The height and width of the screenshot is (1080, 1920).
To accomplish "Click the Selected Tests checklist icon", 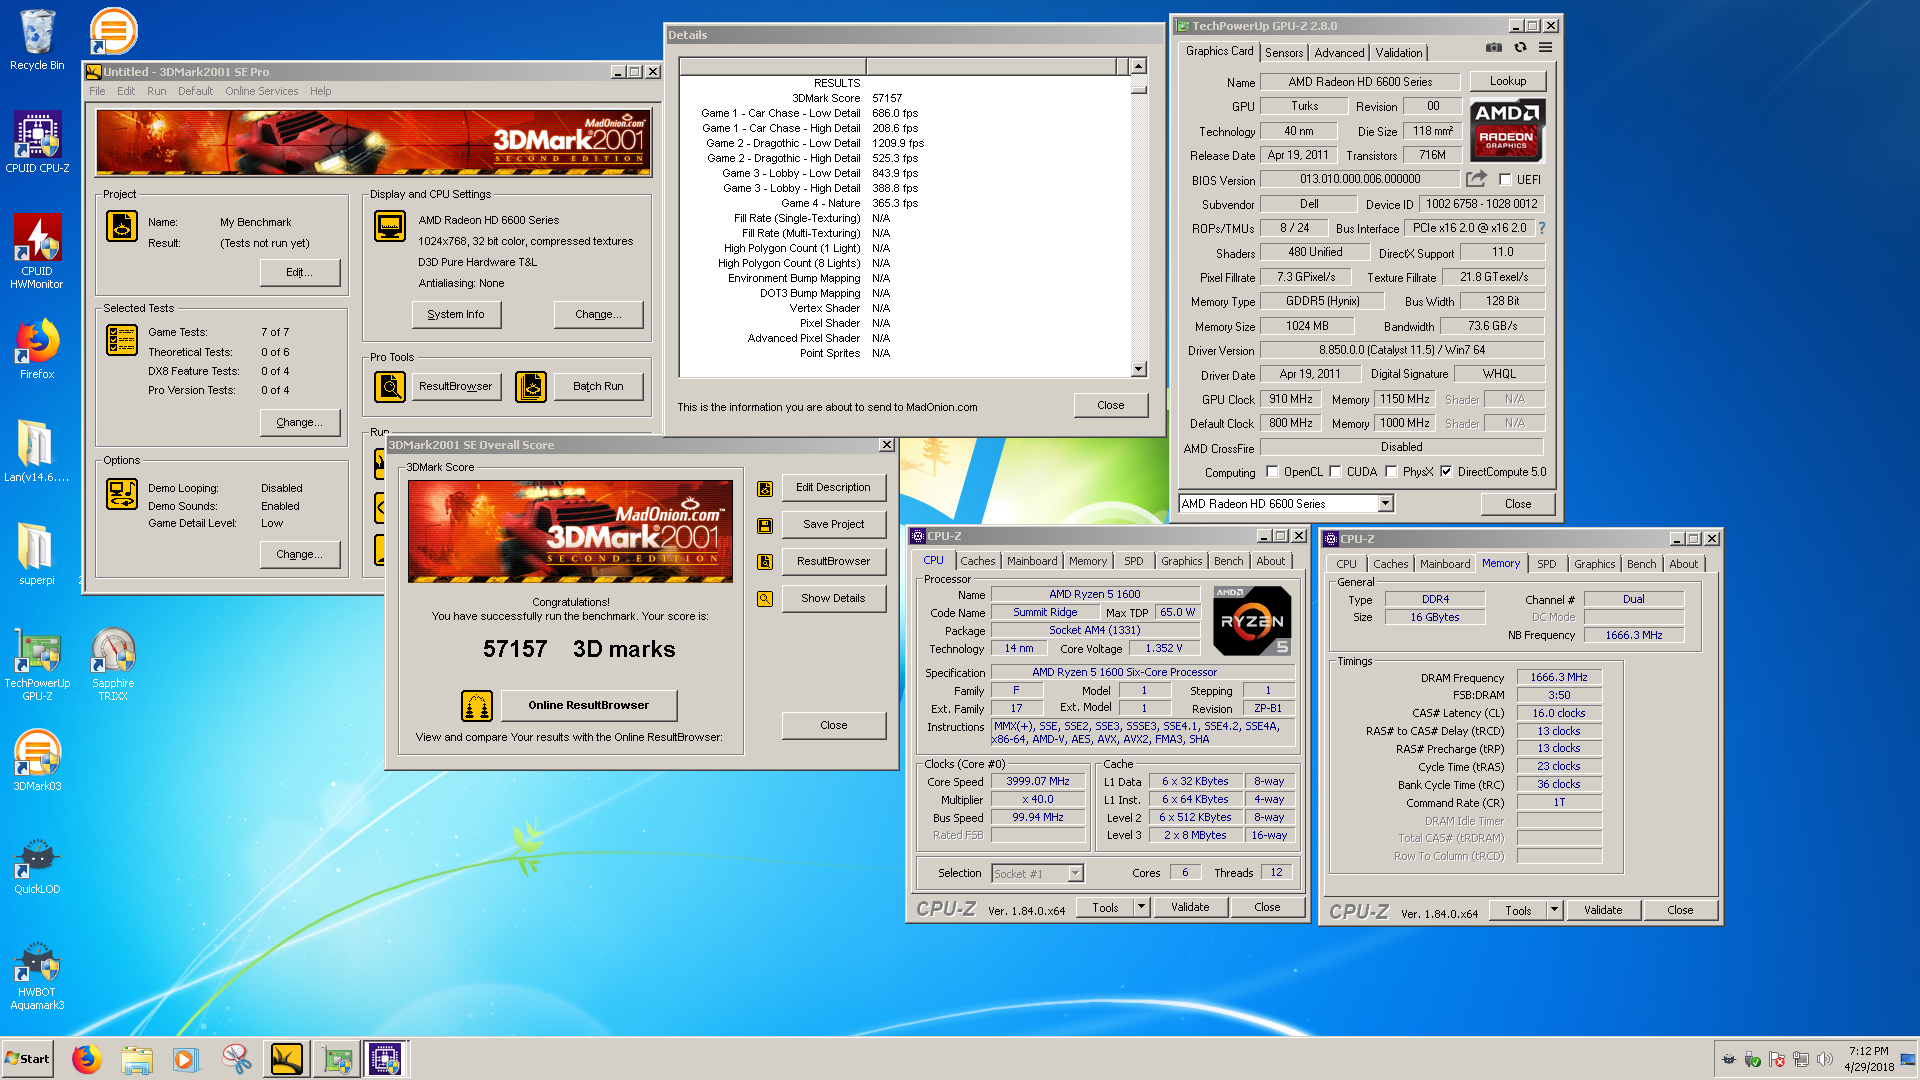I will click(122, 340).
